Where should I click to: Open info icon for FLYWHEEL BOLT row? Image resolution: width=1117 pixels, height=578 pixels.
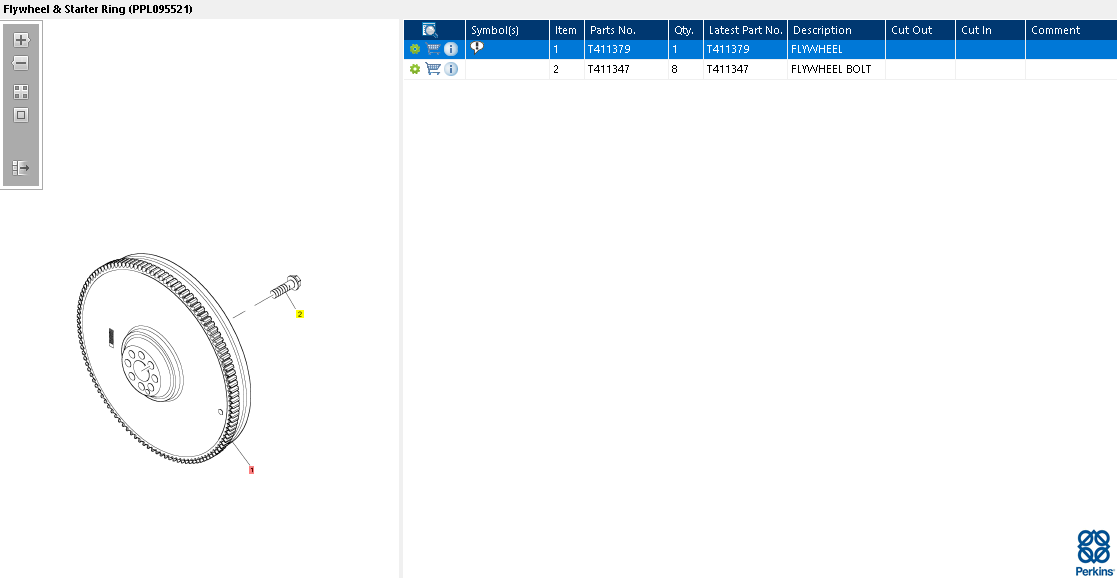[x=451, y=69]
